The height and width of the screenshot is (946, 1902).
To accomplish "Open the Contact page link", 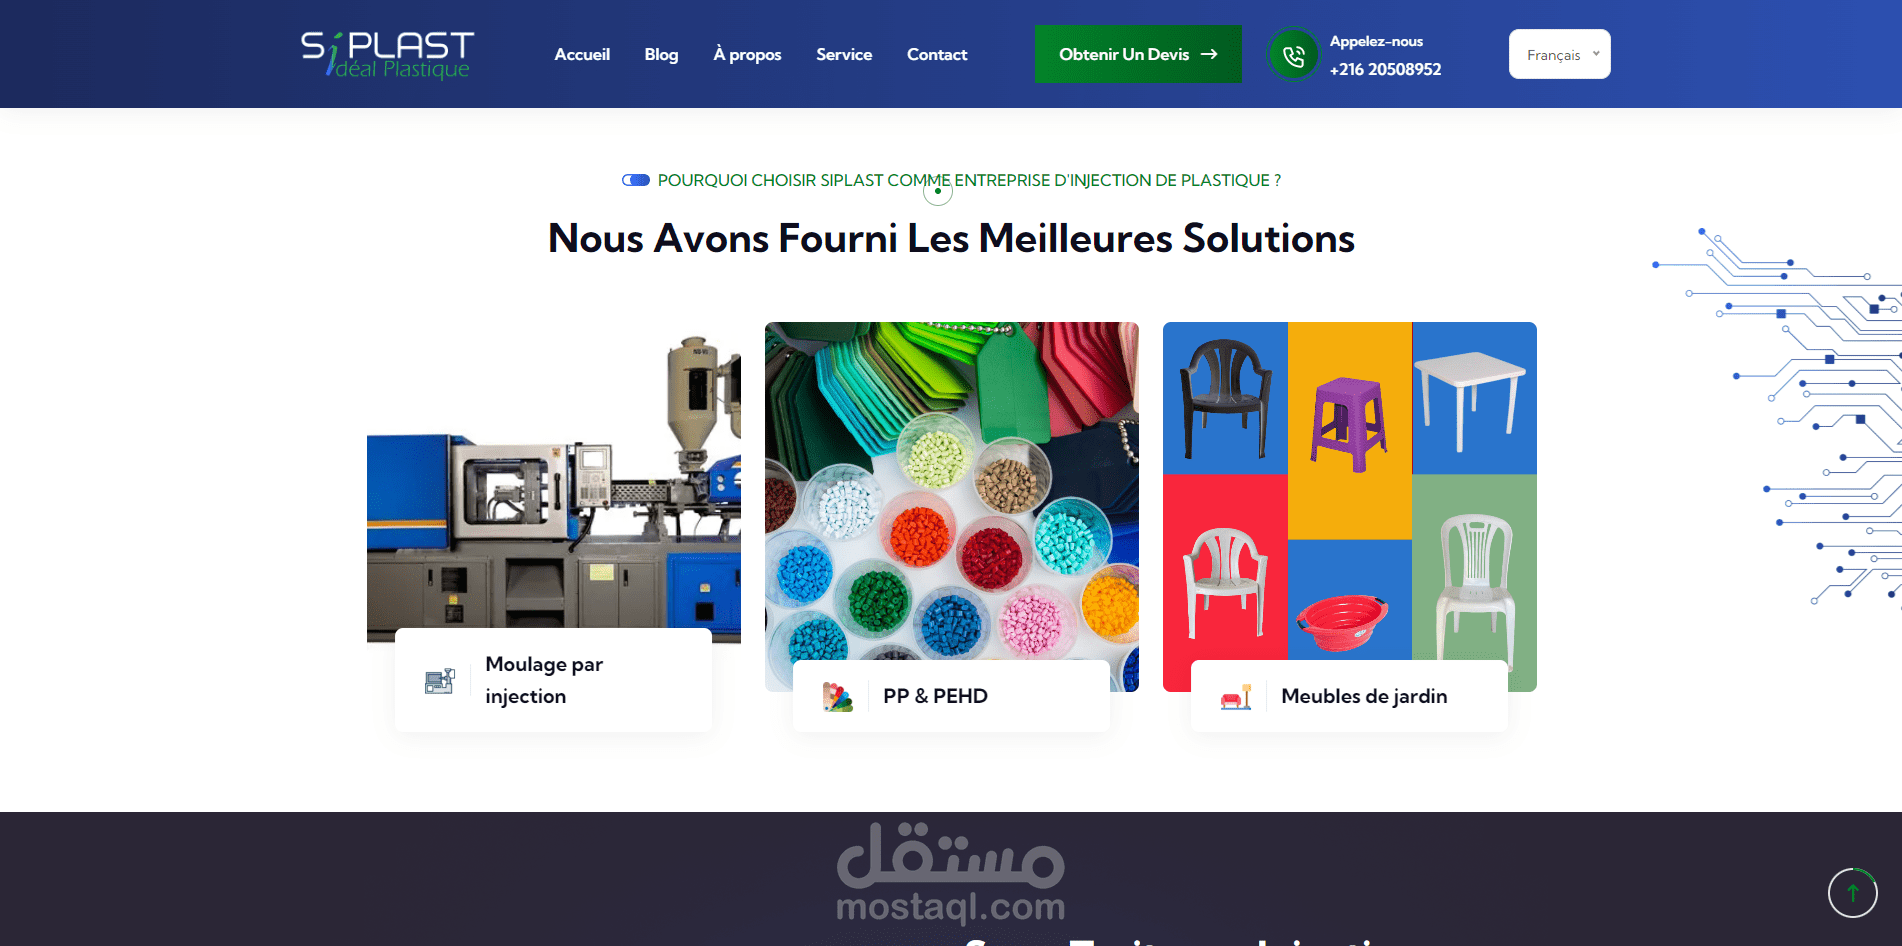I will (937, 54).
